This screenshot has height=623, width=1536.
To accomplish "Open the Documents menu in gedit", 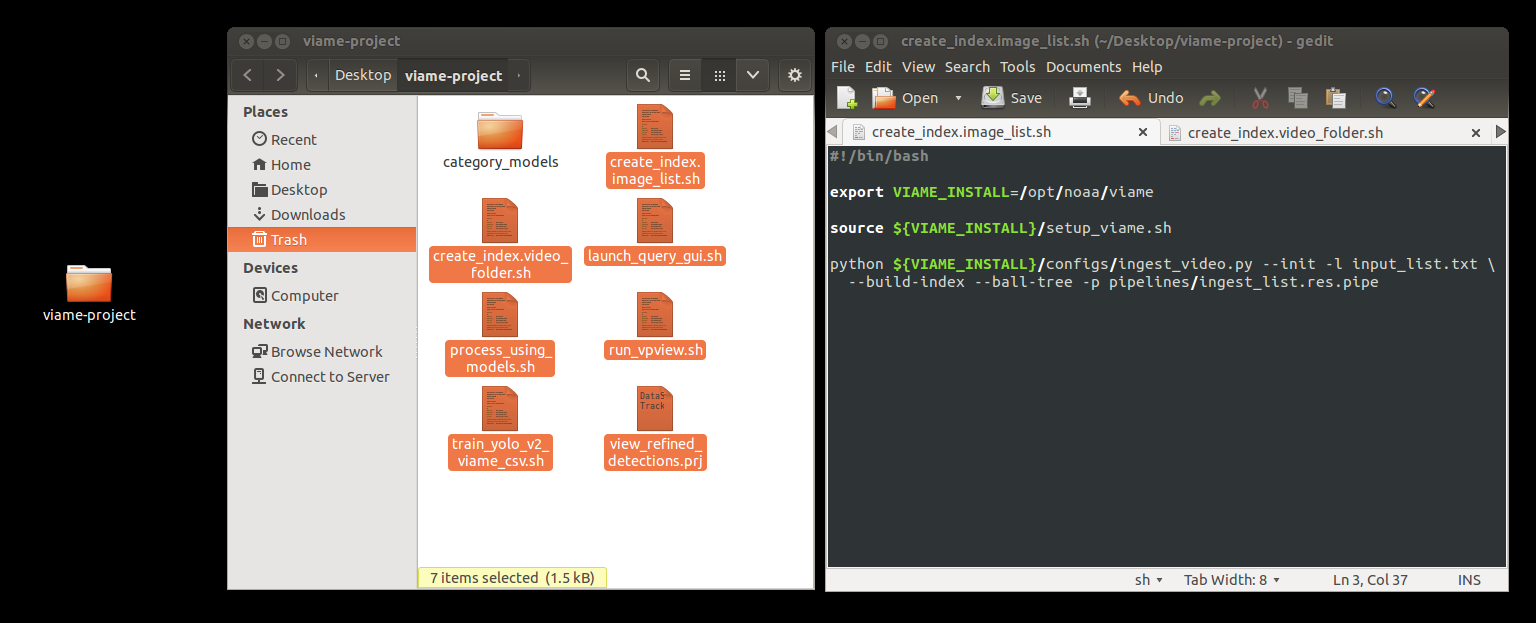I will pyautogui.click(x=1084, y=67).
